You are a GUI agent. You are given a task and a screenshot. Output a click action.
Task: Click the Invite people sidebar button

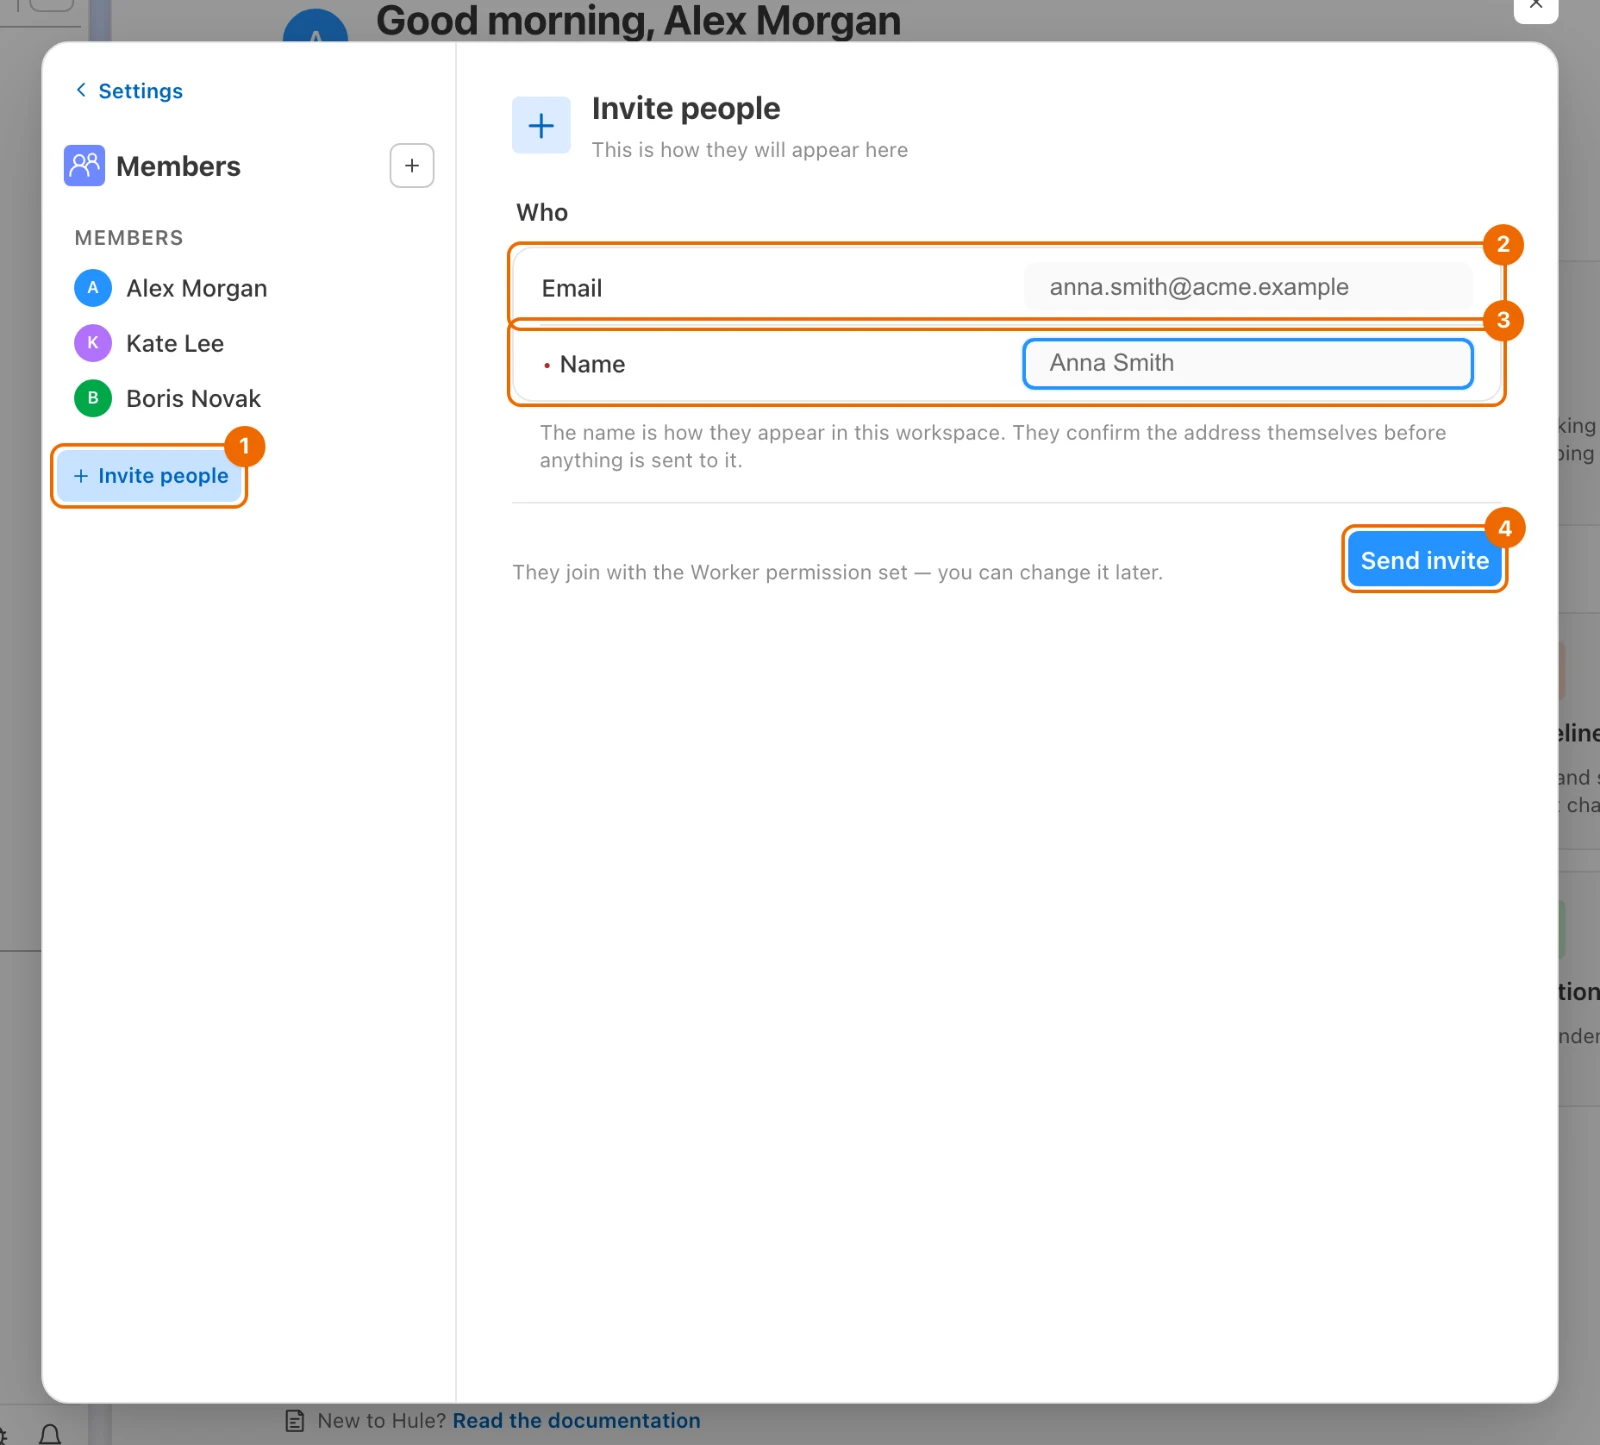[x=150, y=476]
